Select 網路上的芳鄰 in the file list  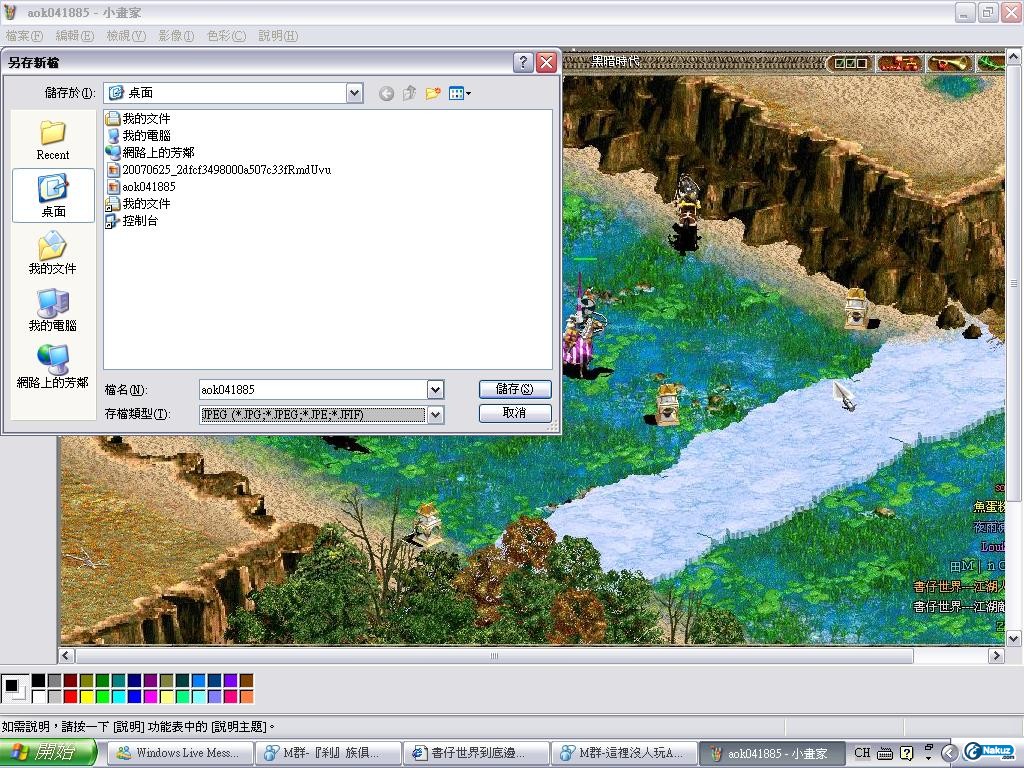pyautogui.click(x=150, y=152)
